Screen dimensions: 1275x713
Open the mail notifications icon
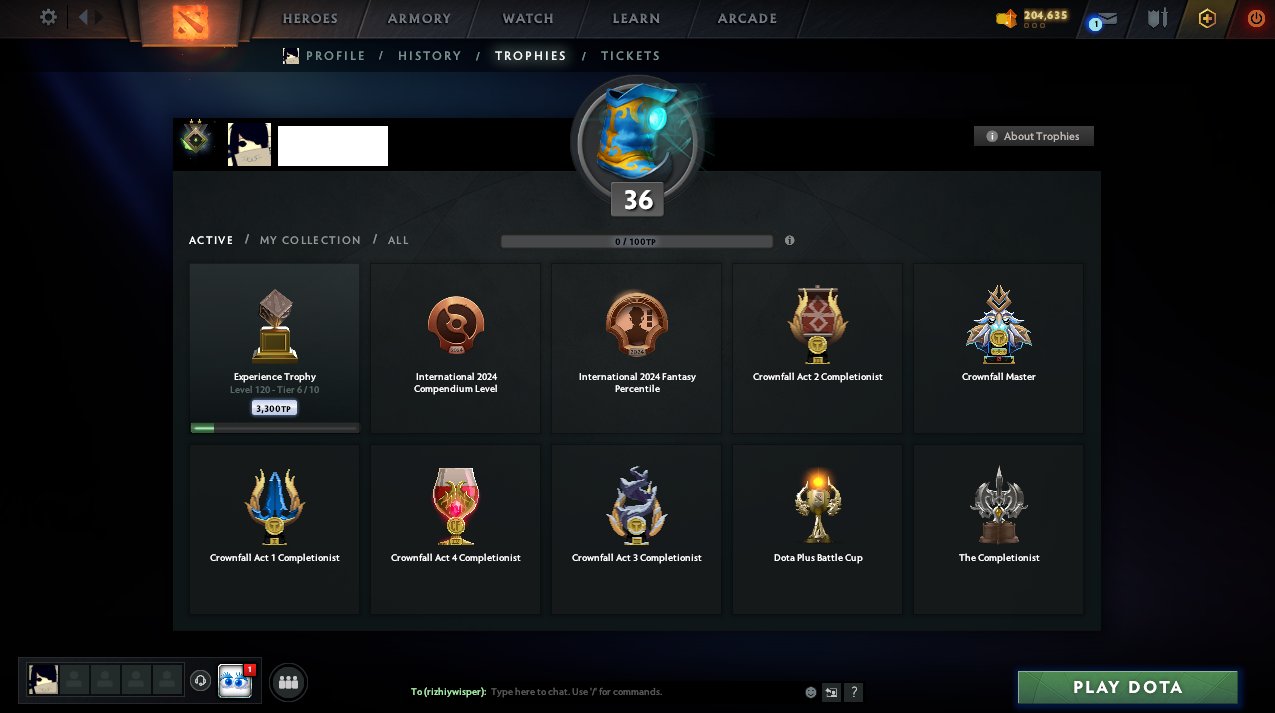coord(1103,19)
